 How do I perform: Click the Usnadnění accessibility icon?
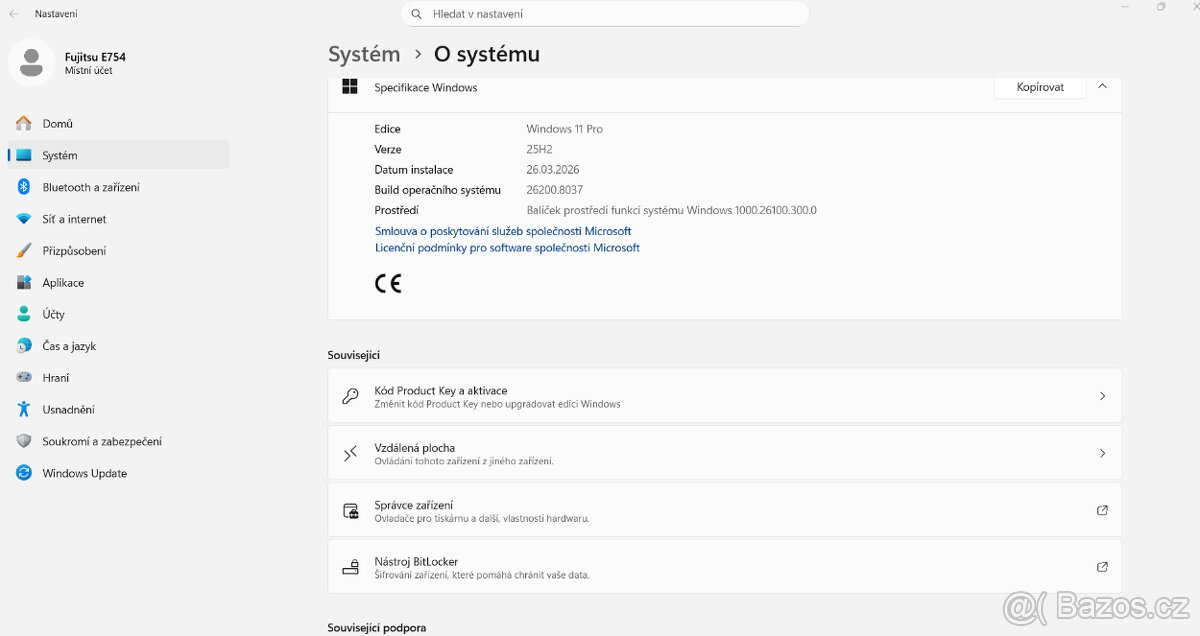tap(24, 409)
